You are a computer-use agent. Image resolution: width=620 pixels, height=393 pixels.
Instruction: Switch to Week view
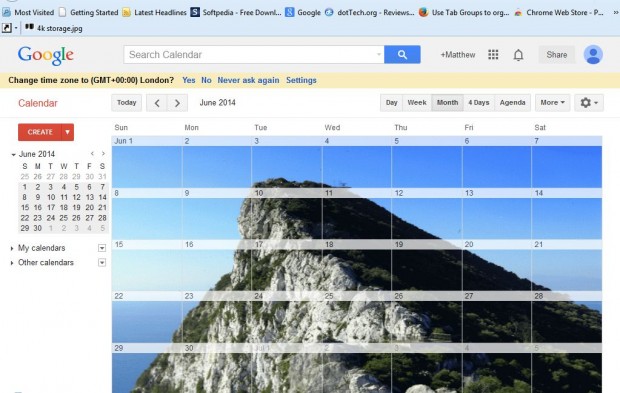tap(417, 103)
